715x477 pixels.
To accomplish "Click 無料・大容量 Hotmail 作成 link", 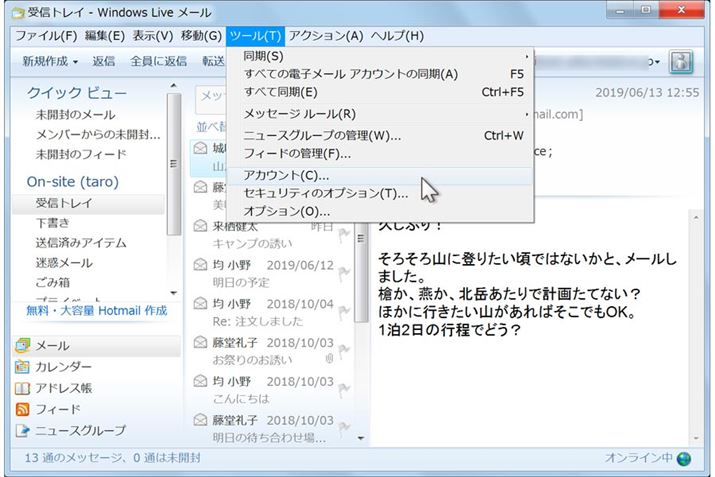I will click(x=97, y=311).
